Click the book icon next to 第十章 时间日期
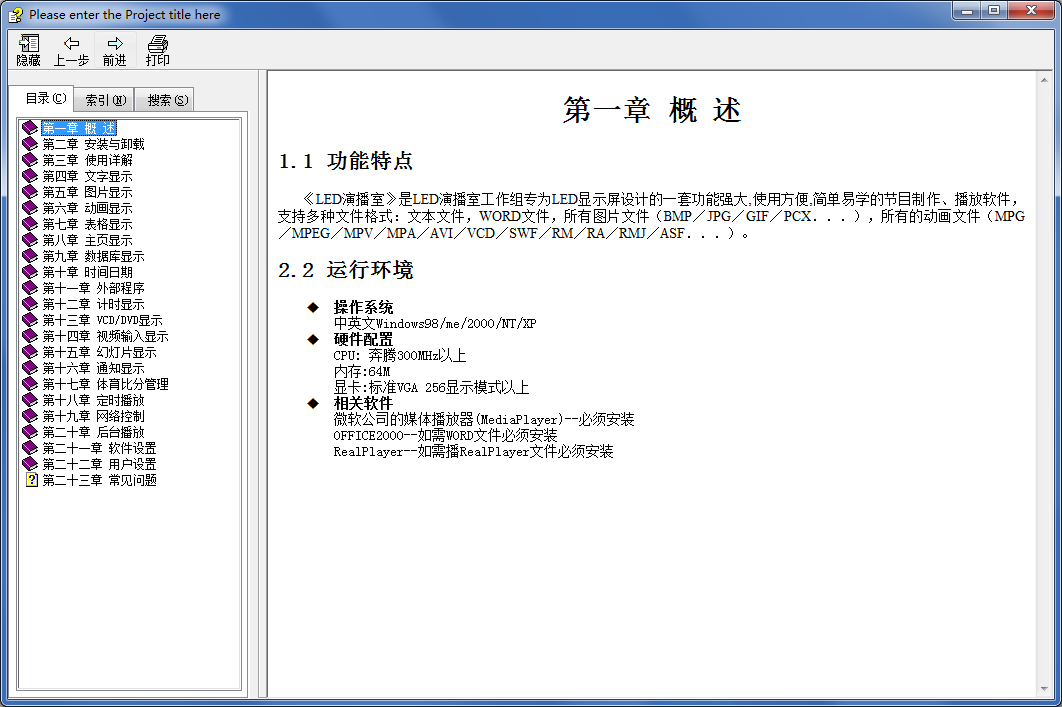1062x707 pixels. click(x=30, y=272)
